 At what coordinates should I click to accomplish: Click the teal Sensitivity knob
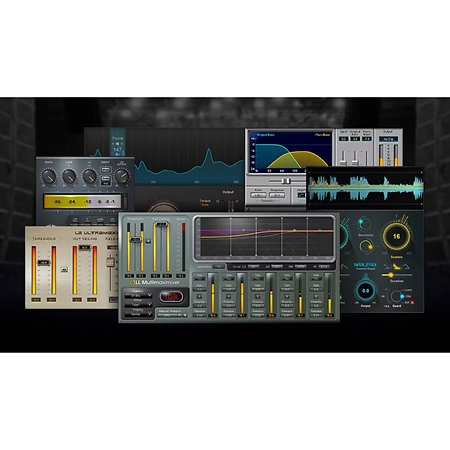[364, 224]
